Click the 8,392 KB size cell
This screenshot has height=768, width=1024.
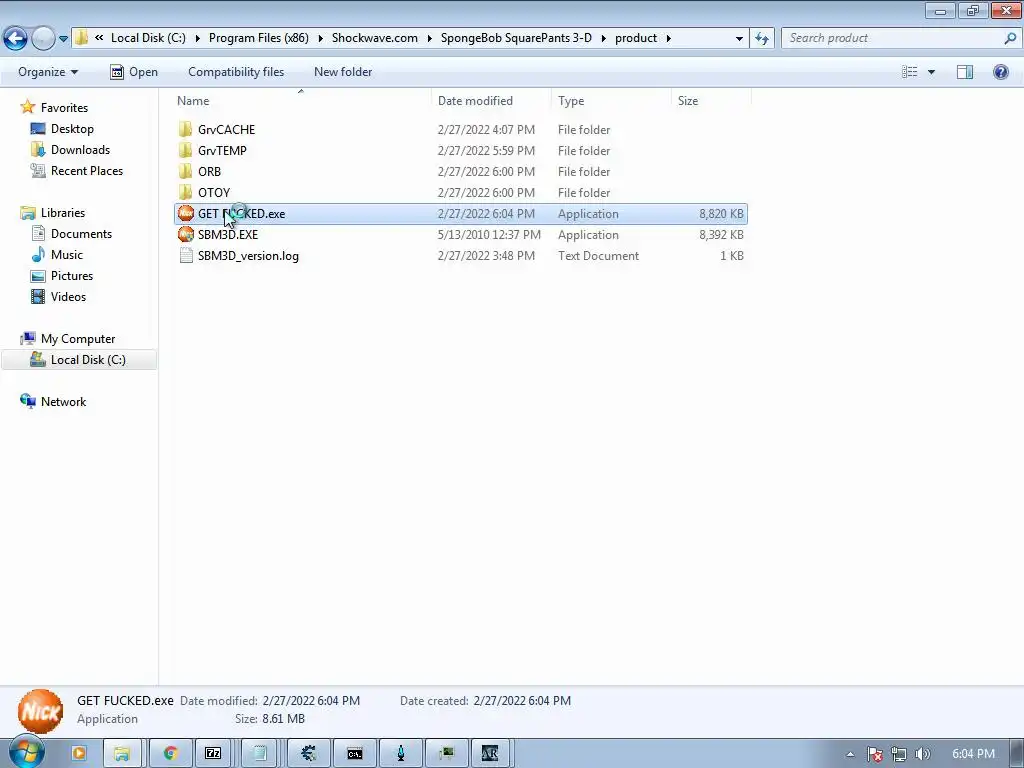click(x=721, y=234)
